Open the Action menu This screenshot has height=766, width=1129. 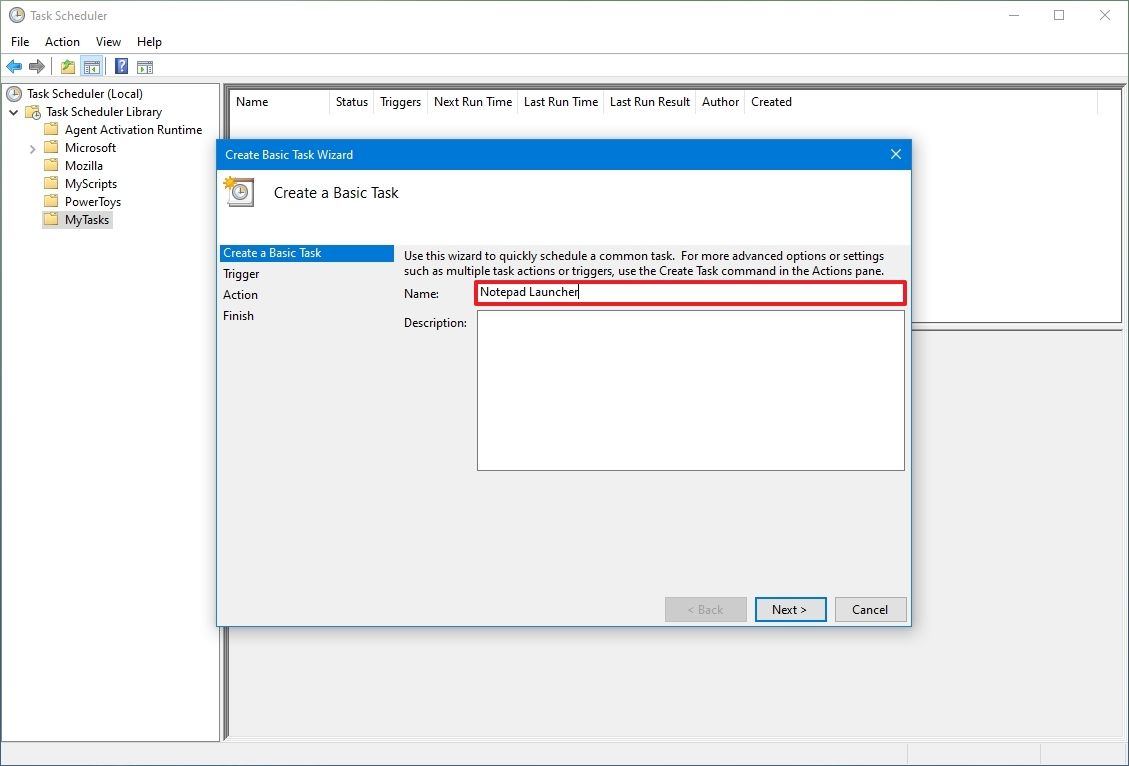(x=62, y=41)
